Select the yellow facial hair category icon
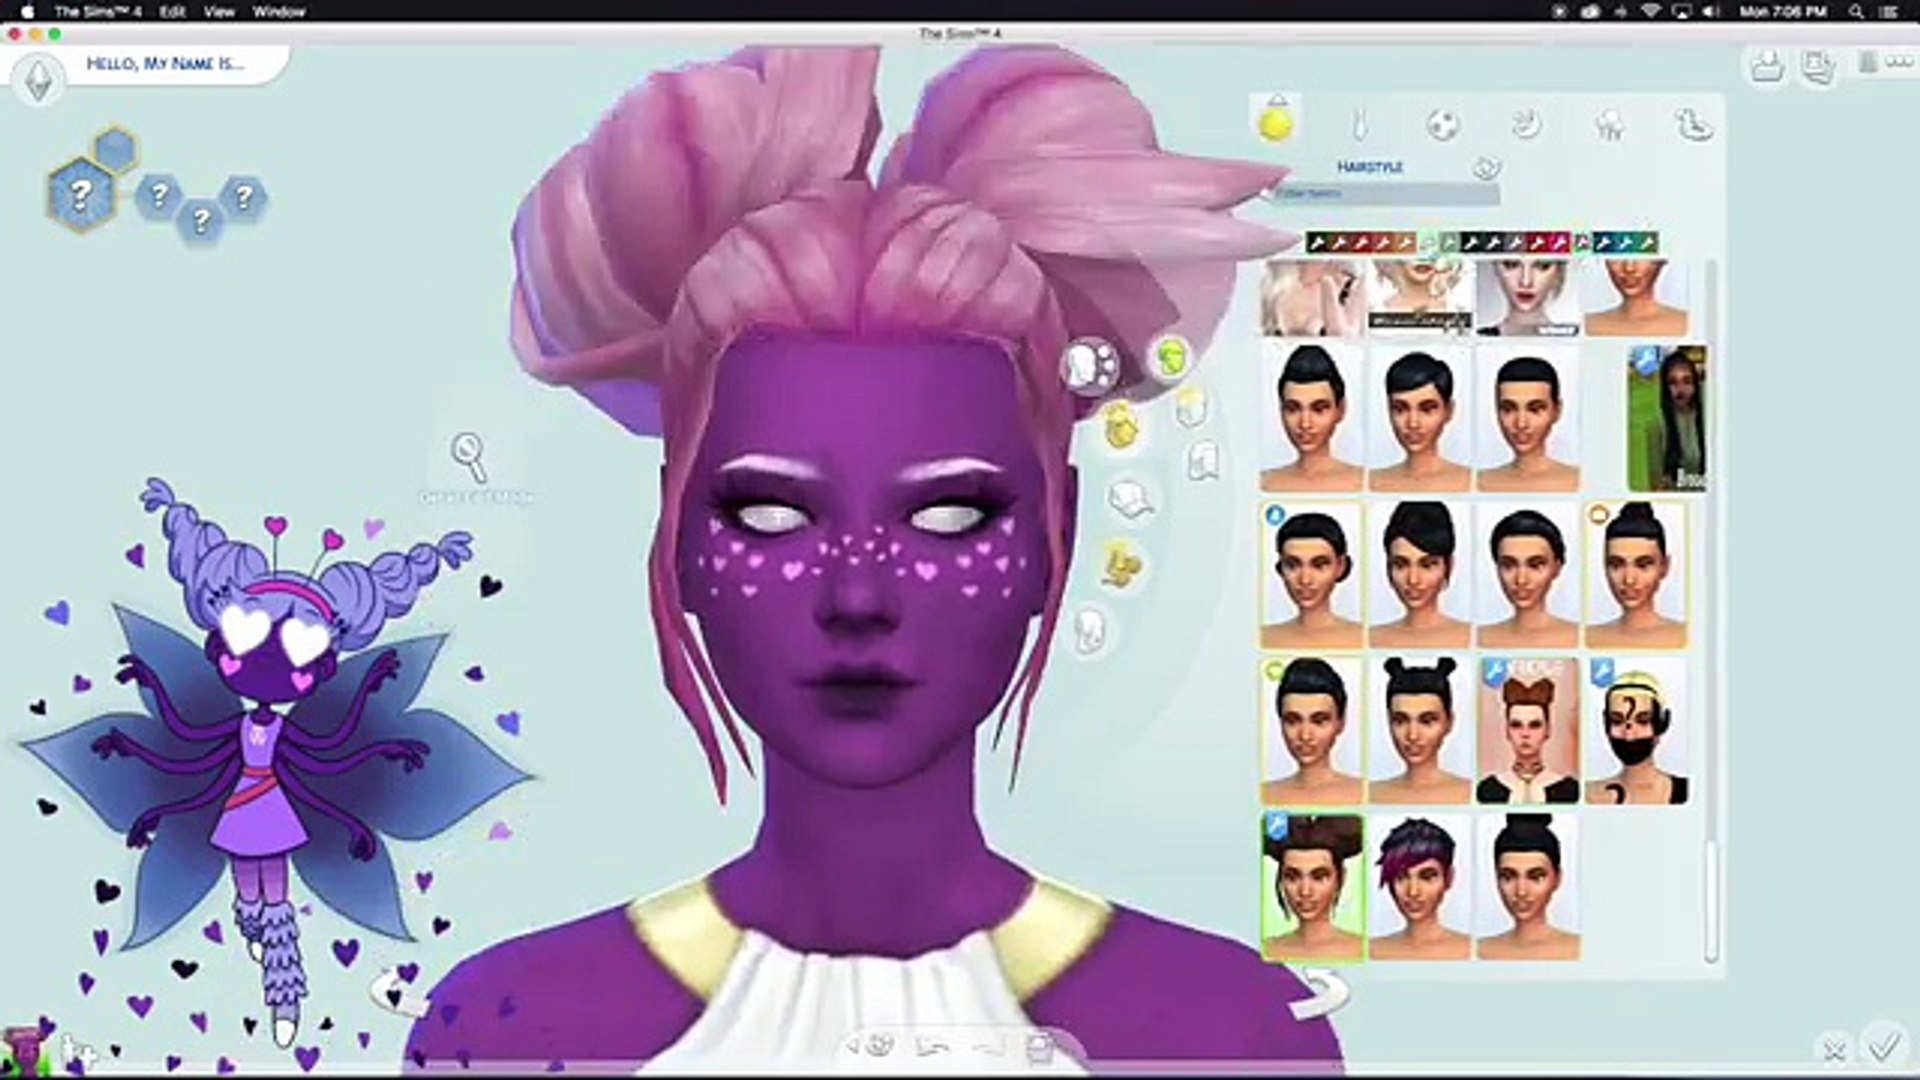 click(x=1121, y=425)
